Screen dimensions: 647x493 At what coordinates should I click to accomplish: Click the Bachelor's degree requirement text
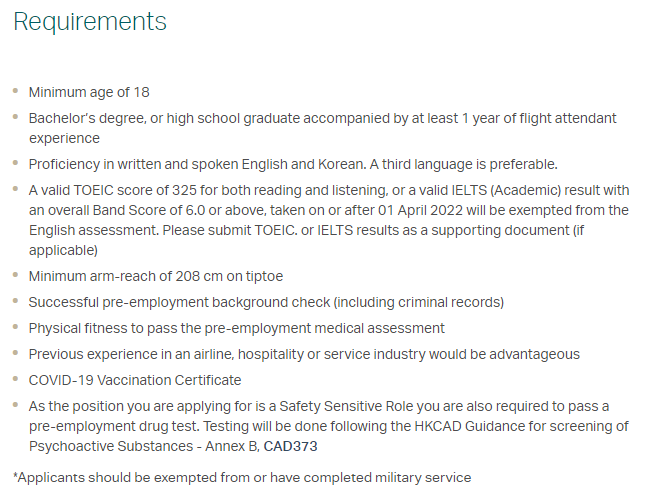pyautogui.click(x=322, y=128)
